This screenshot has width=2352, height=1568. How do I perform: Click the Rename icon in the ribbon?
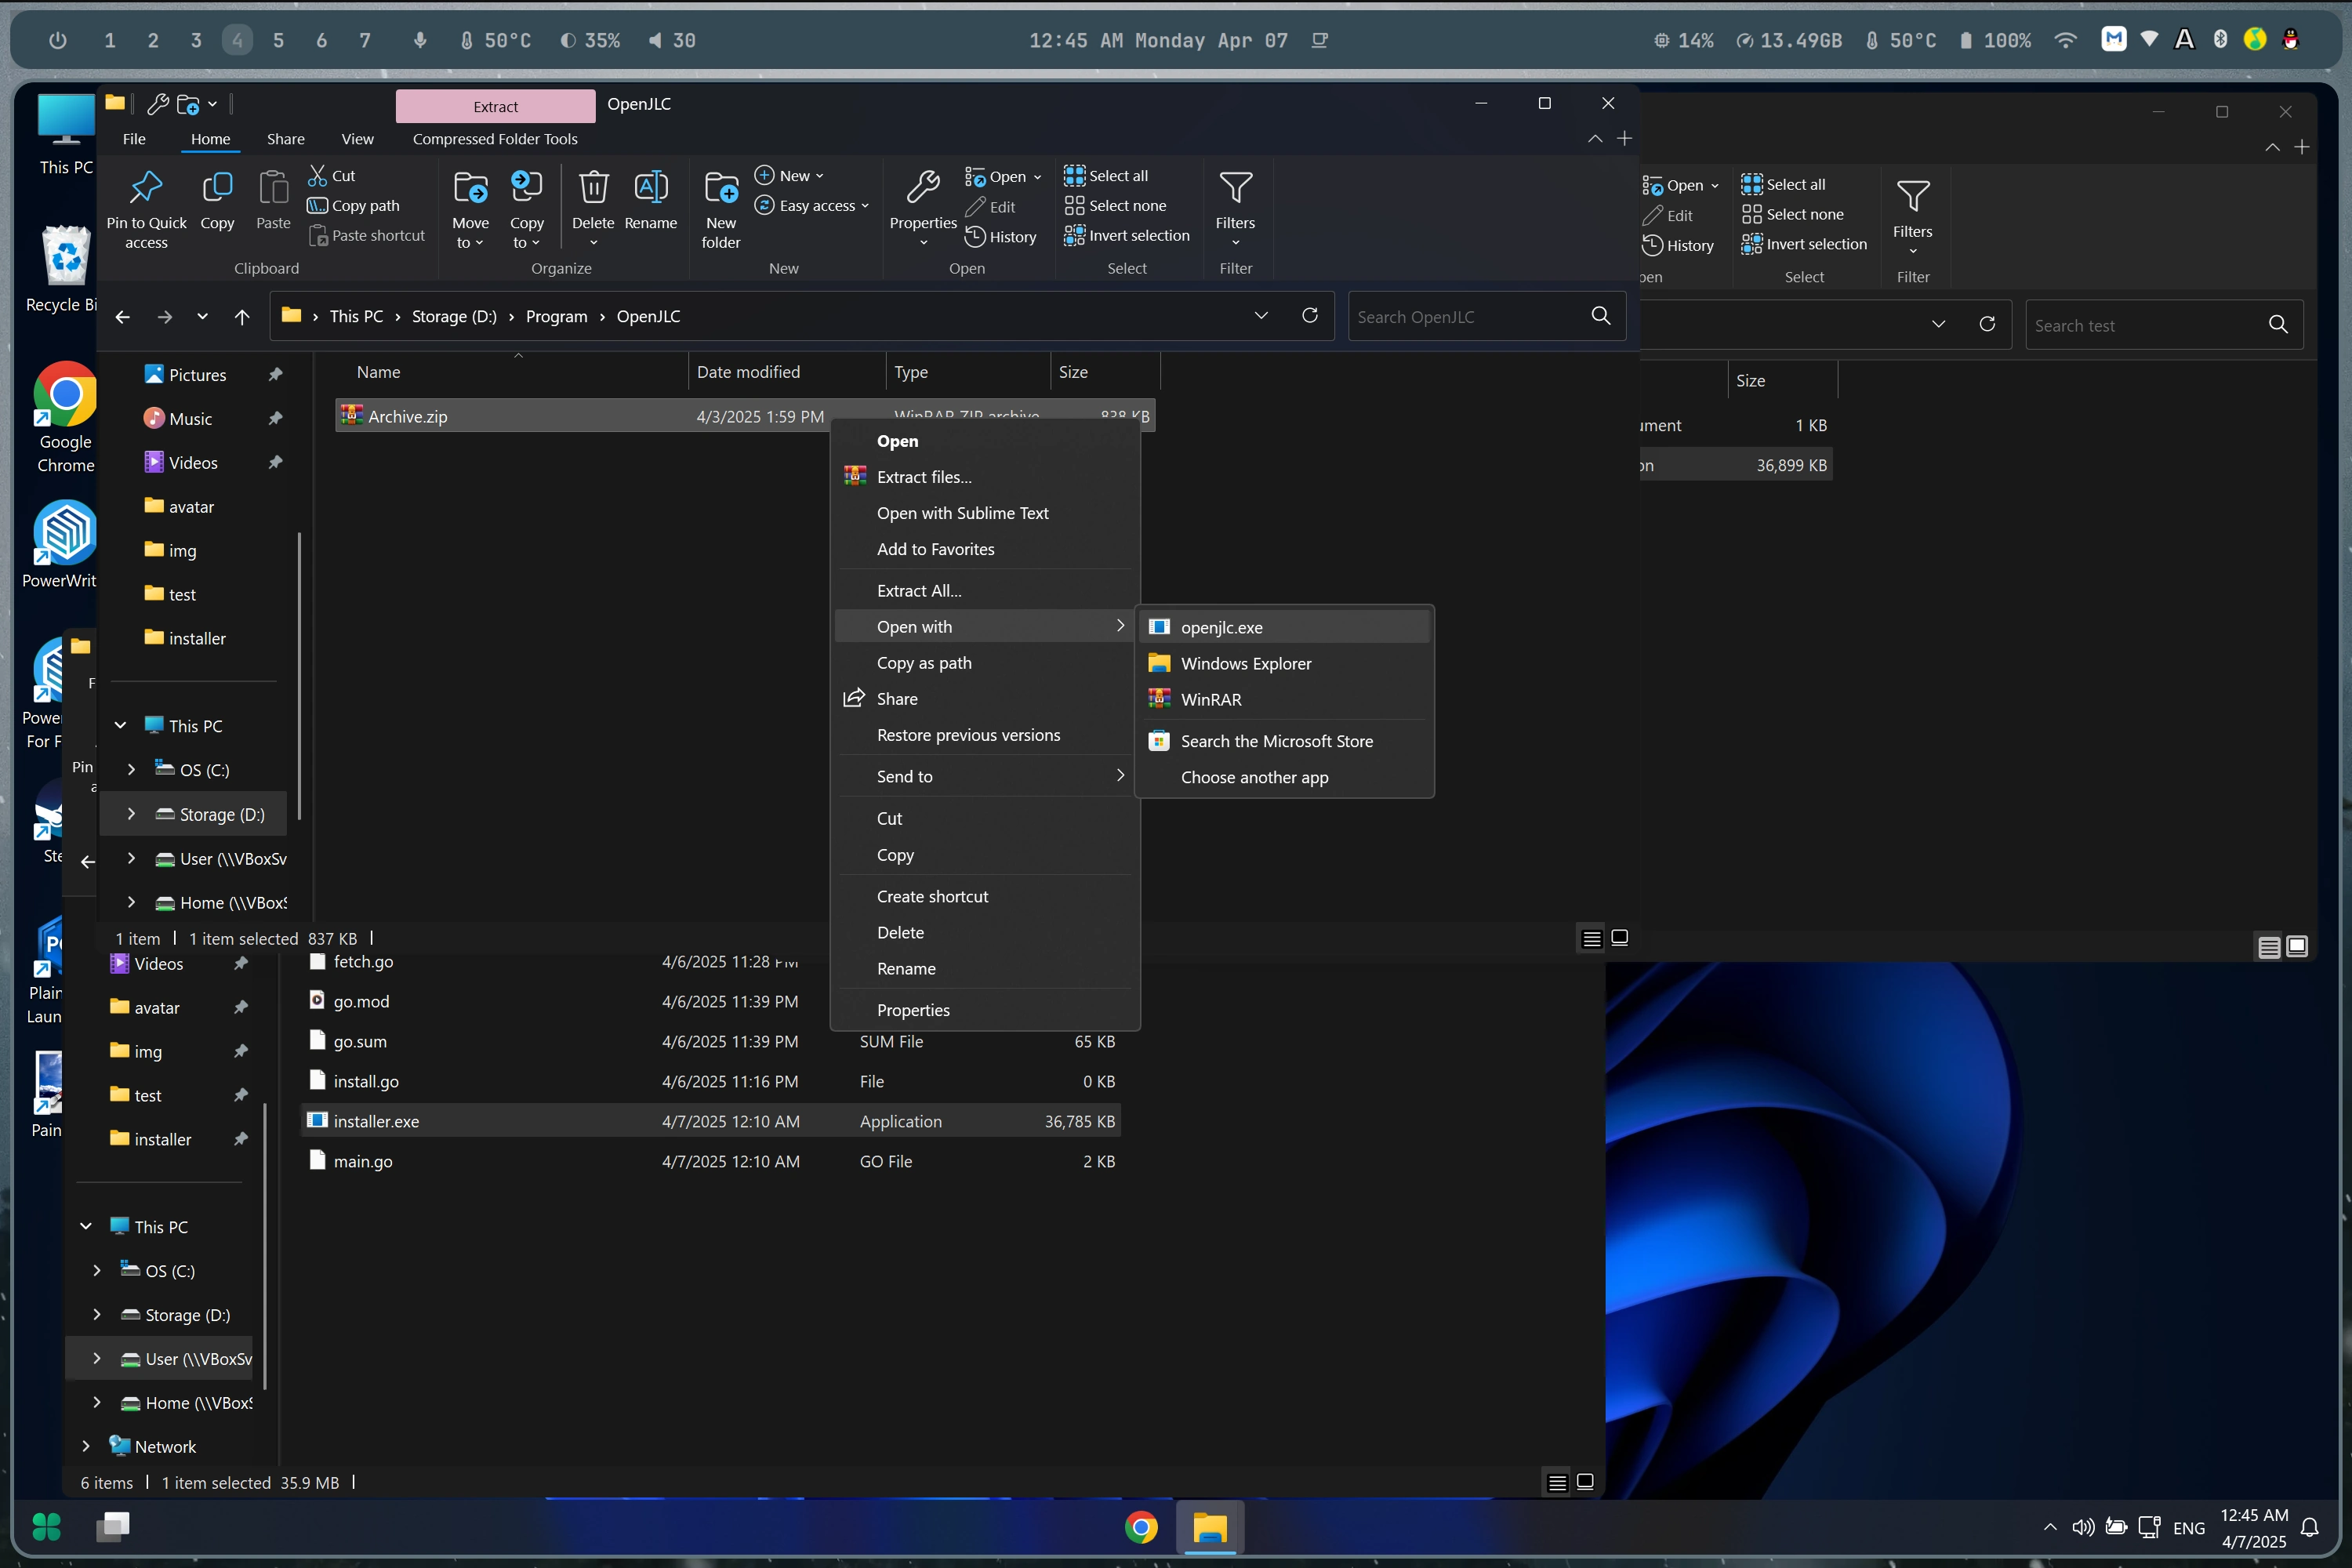pyautogui.click(x=650, y=187)
